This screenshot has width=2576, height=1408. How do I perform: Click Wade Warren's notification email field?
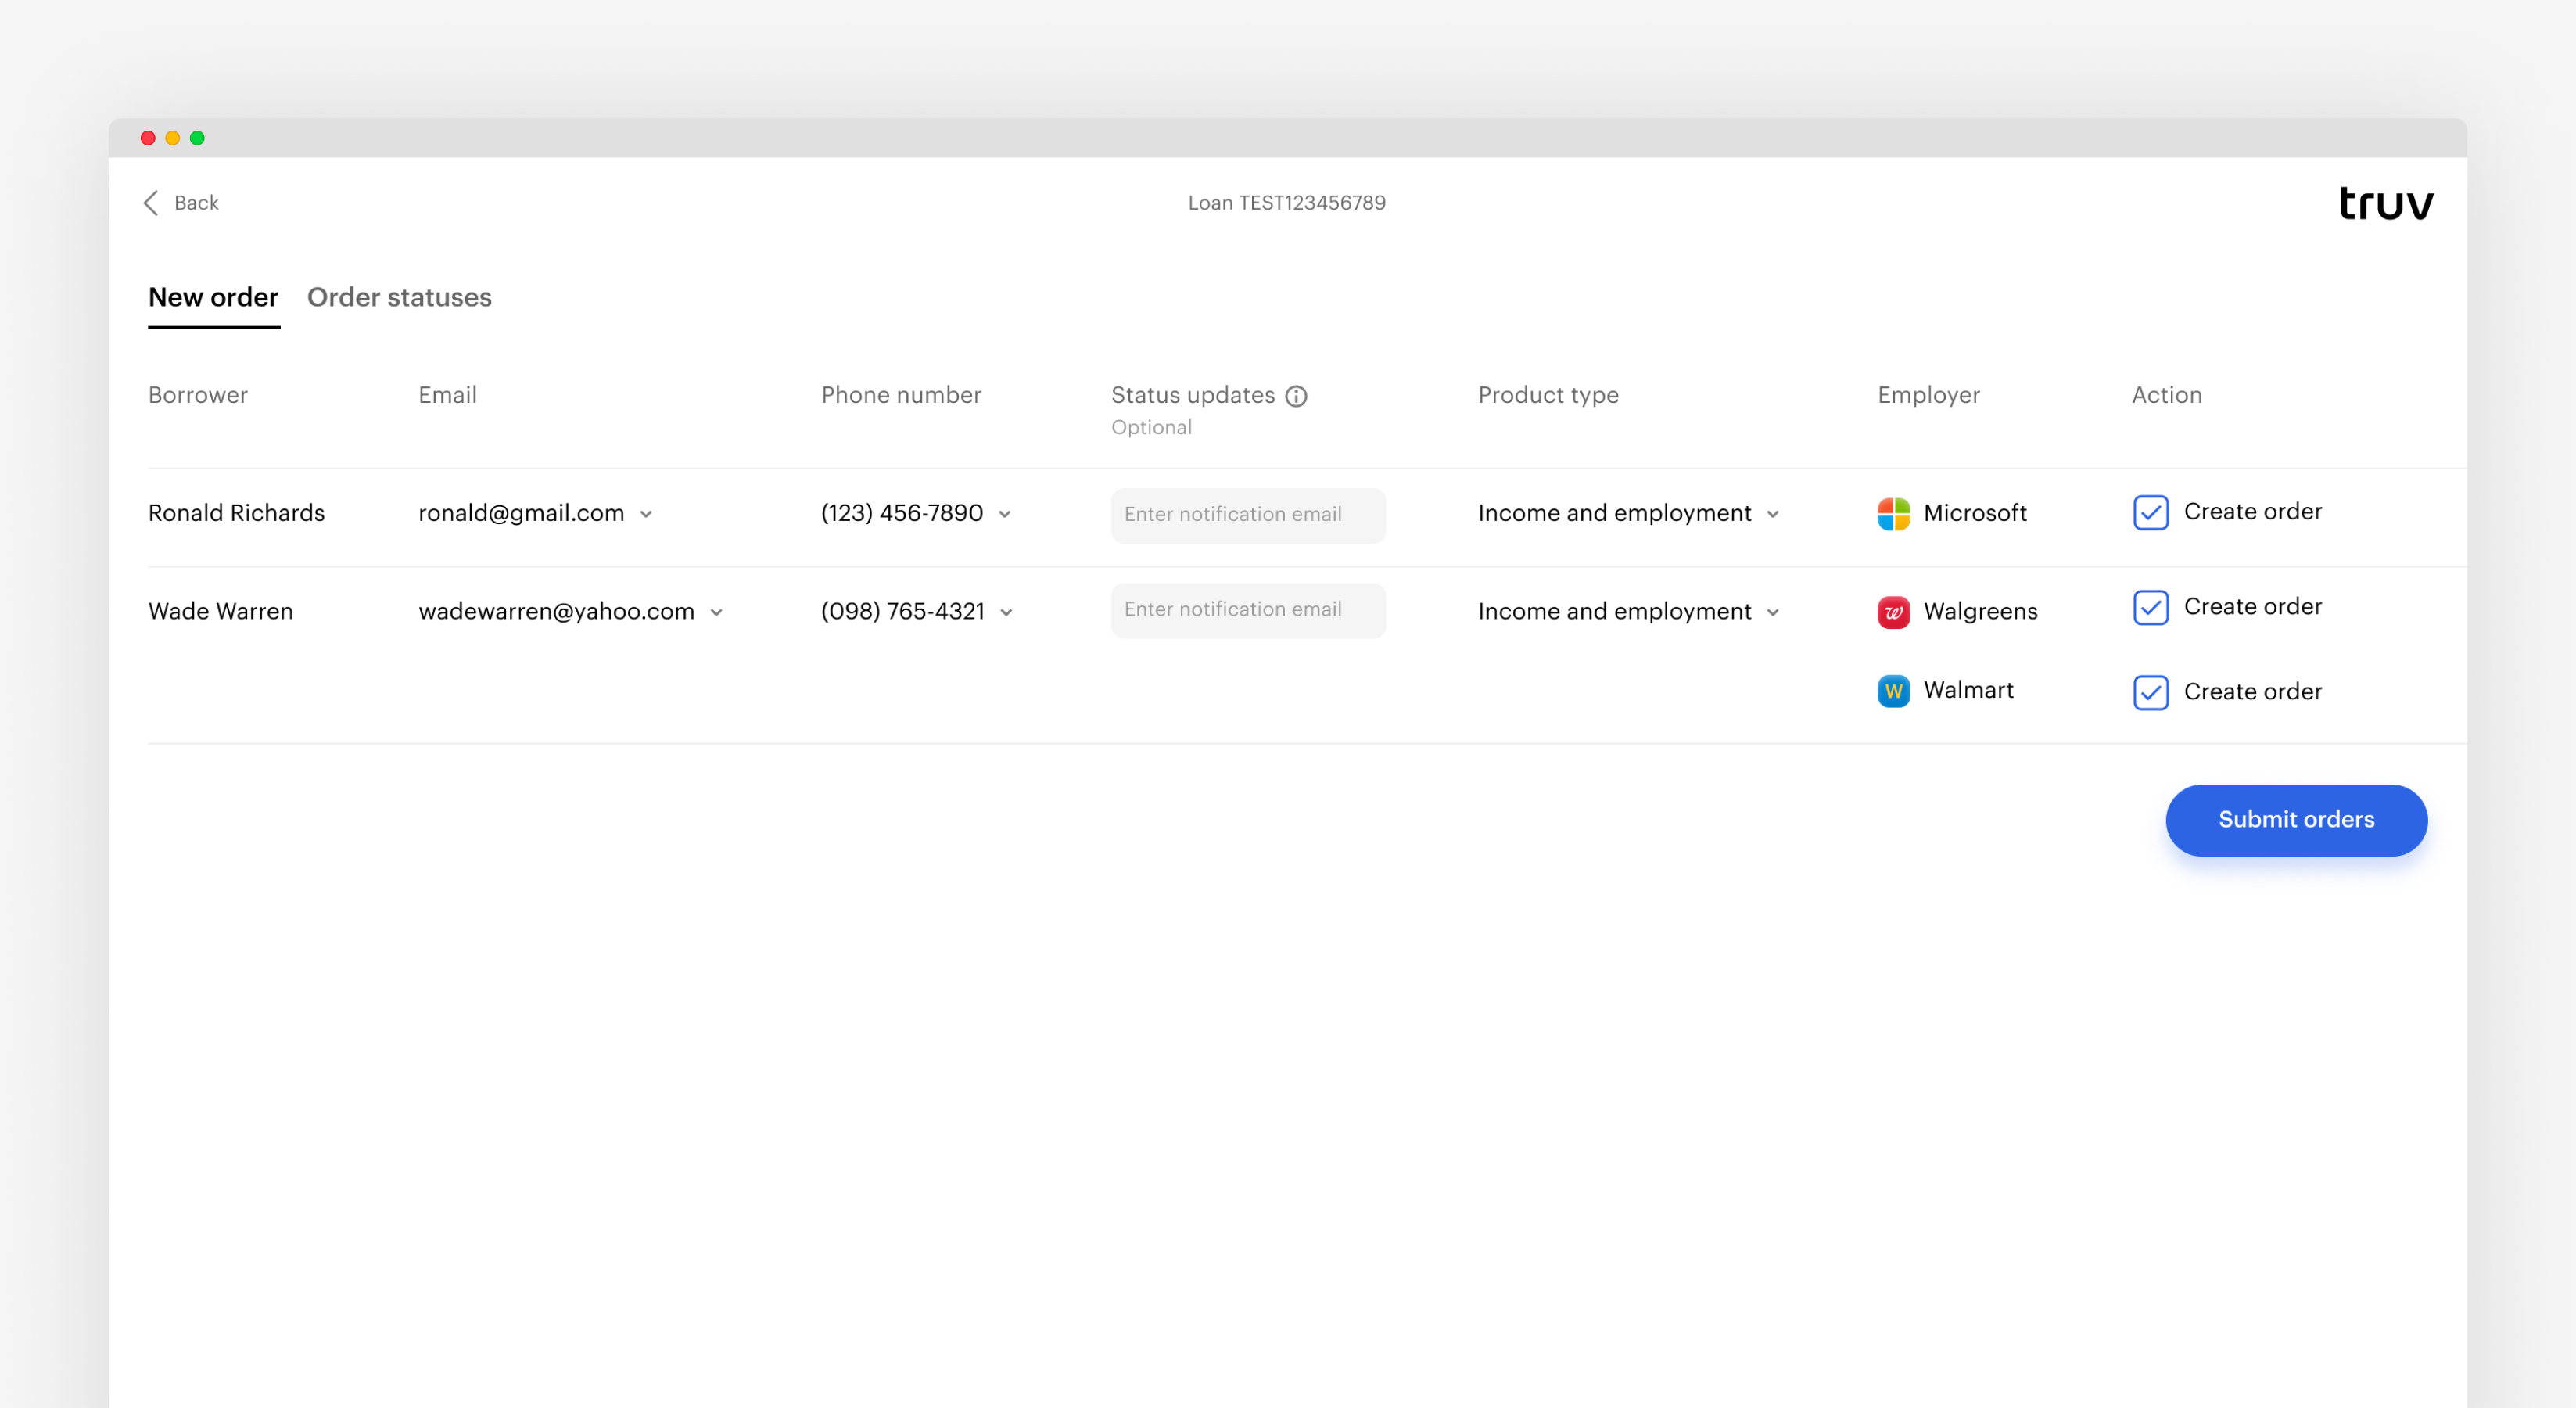coord(1247,610)
